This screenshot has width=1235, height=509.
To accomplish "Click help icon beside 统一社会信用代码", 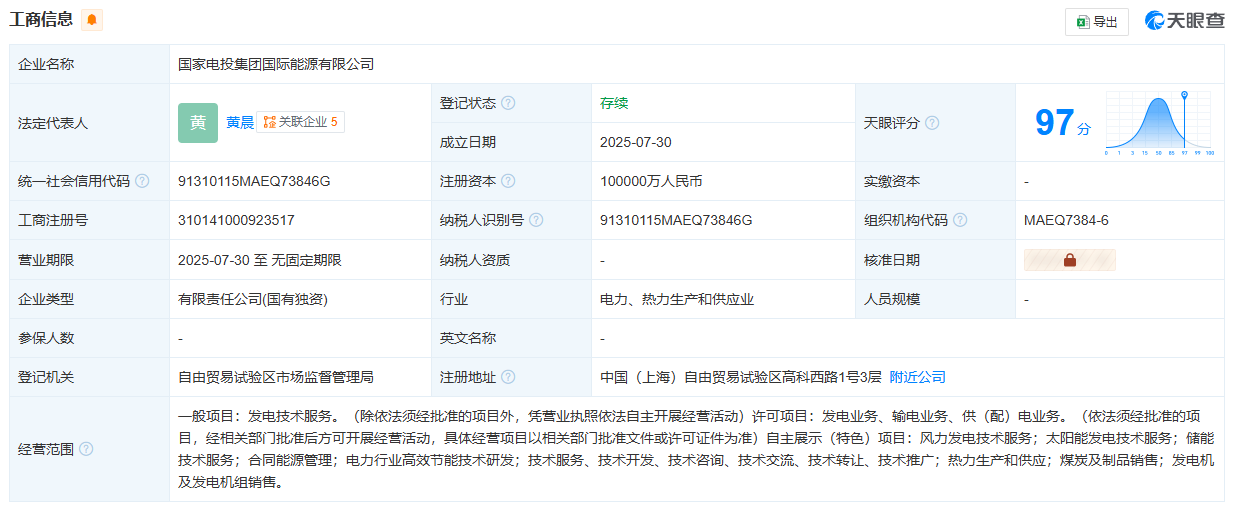I will (x=142, y=181).
